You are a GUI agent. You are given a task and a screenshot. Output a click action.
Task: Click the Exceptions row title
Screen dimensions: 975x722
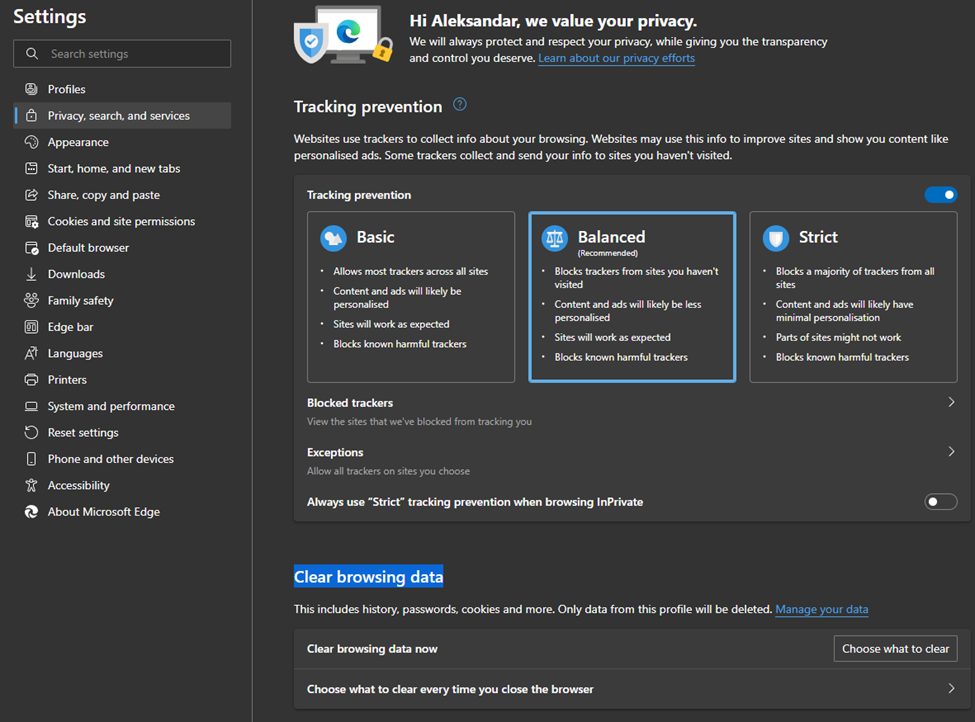[335, 452]
